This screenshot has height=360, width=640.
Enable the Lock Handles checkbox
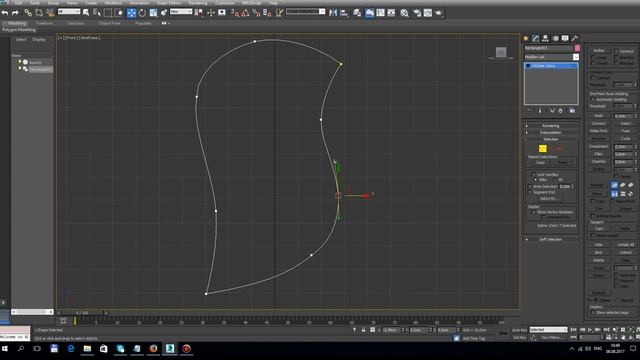(533, 174)
